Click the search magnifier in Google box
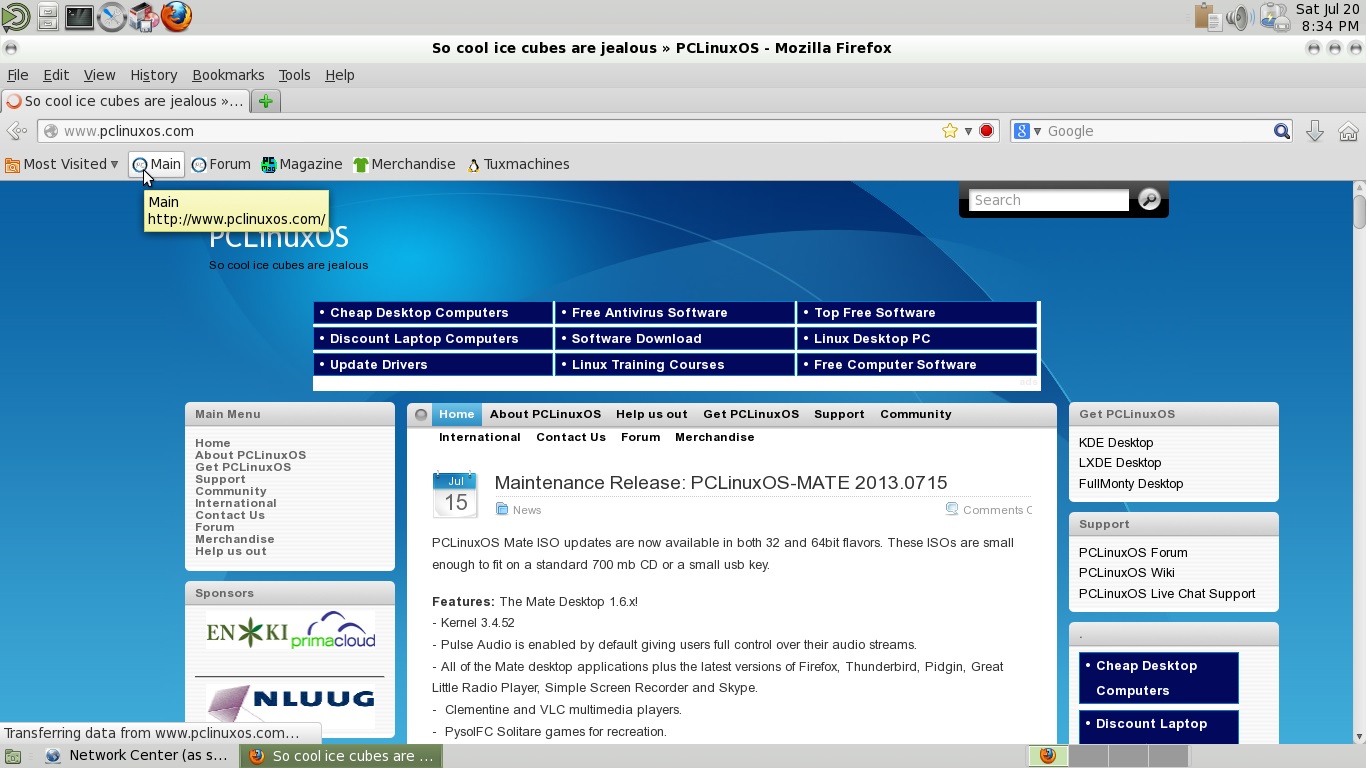 1282,131
